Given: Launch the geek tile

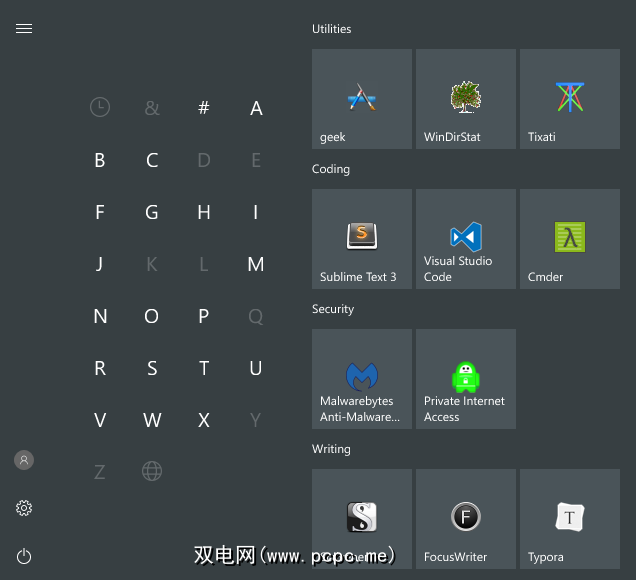Looking at the screenshot, I should (362, 99).
